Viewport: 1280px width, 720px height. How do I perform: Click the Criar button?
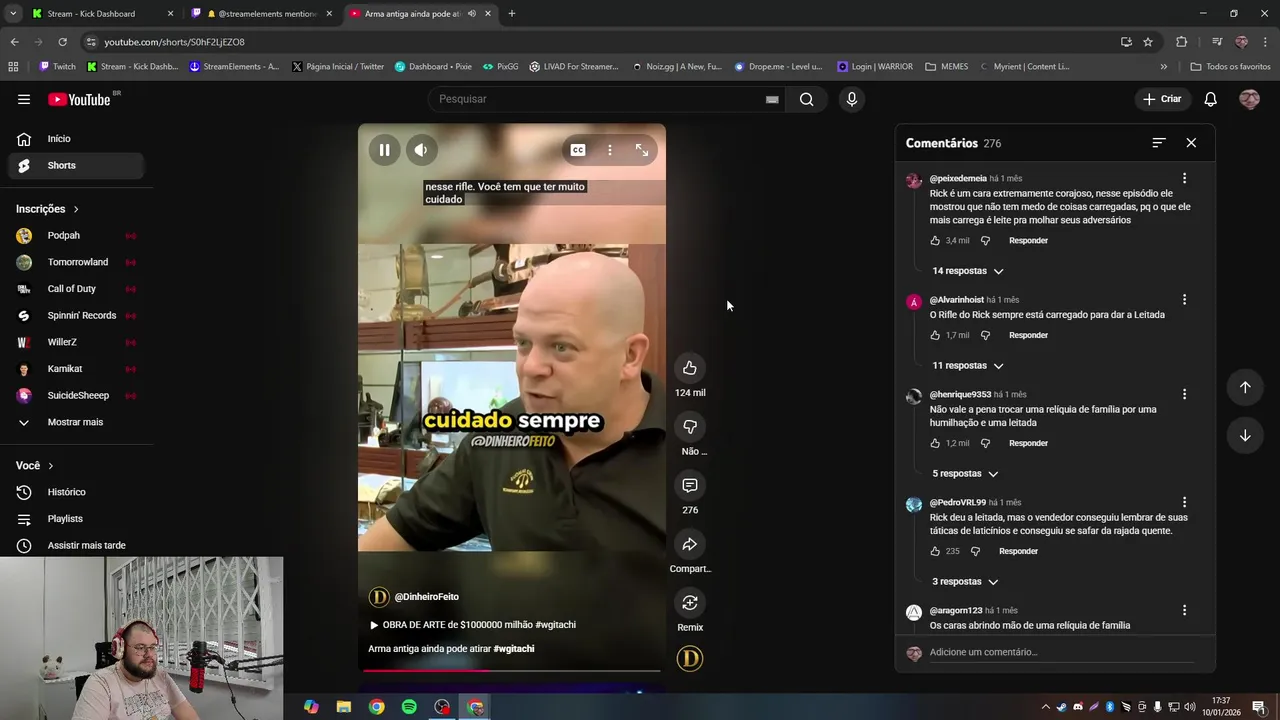[x=1163, y=99]
